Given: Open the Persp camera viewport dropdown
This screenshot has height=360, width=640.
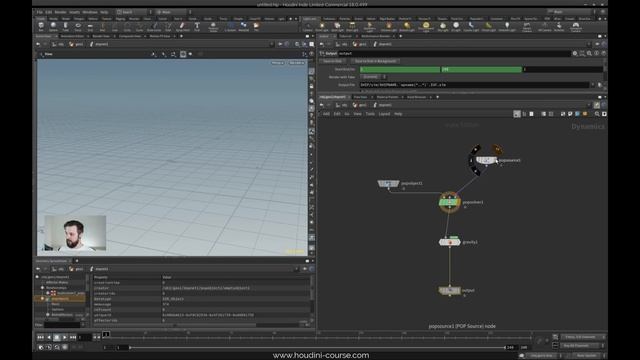Looking at the screenshot, I should (x=278, y=63).
